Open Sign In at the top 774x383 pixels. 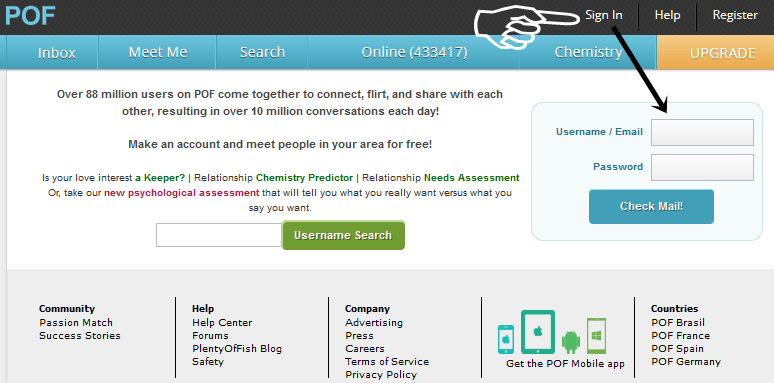604,15
